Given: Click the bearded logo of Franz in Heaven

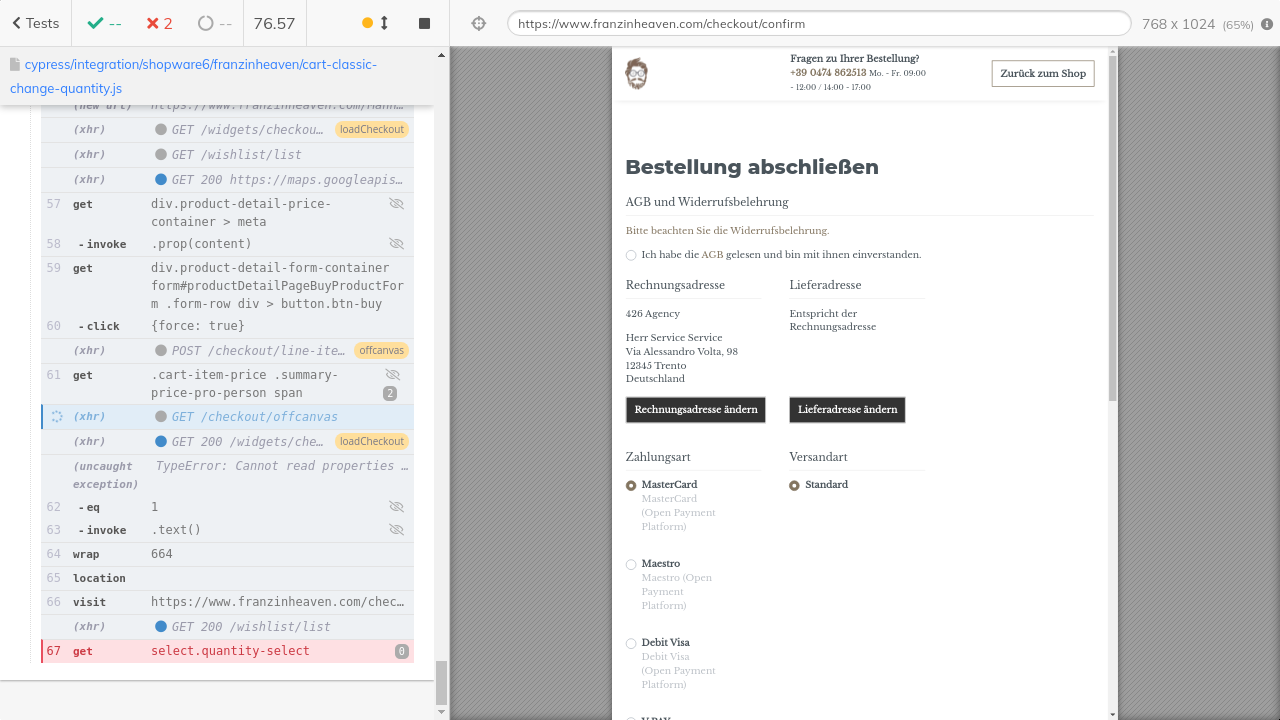Looking at the screenshot, I should tap(636, 73).
